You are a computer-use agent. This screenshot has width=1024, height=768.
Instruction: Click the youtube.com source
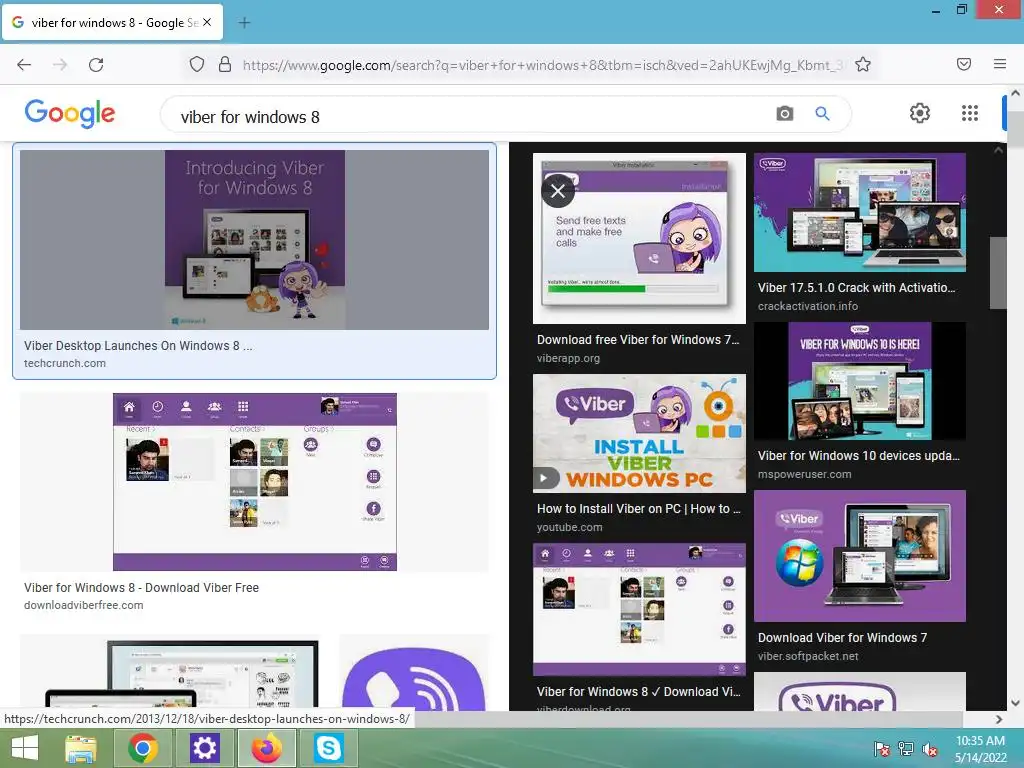569,527
